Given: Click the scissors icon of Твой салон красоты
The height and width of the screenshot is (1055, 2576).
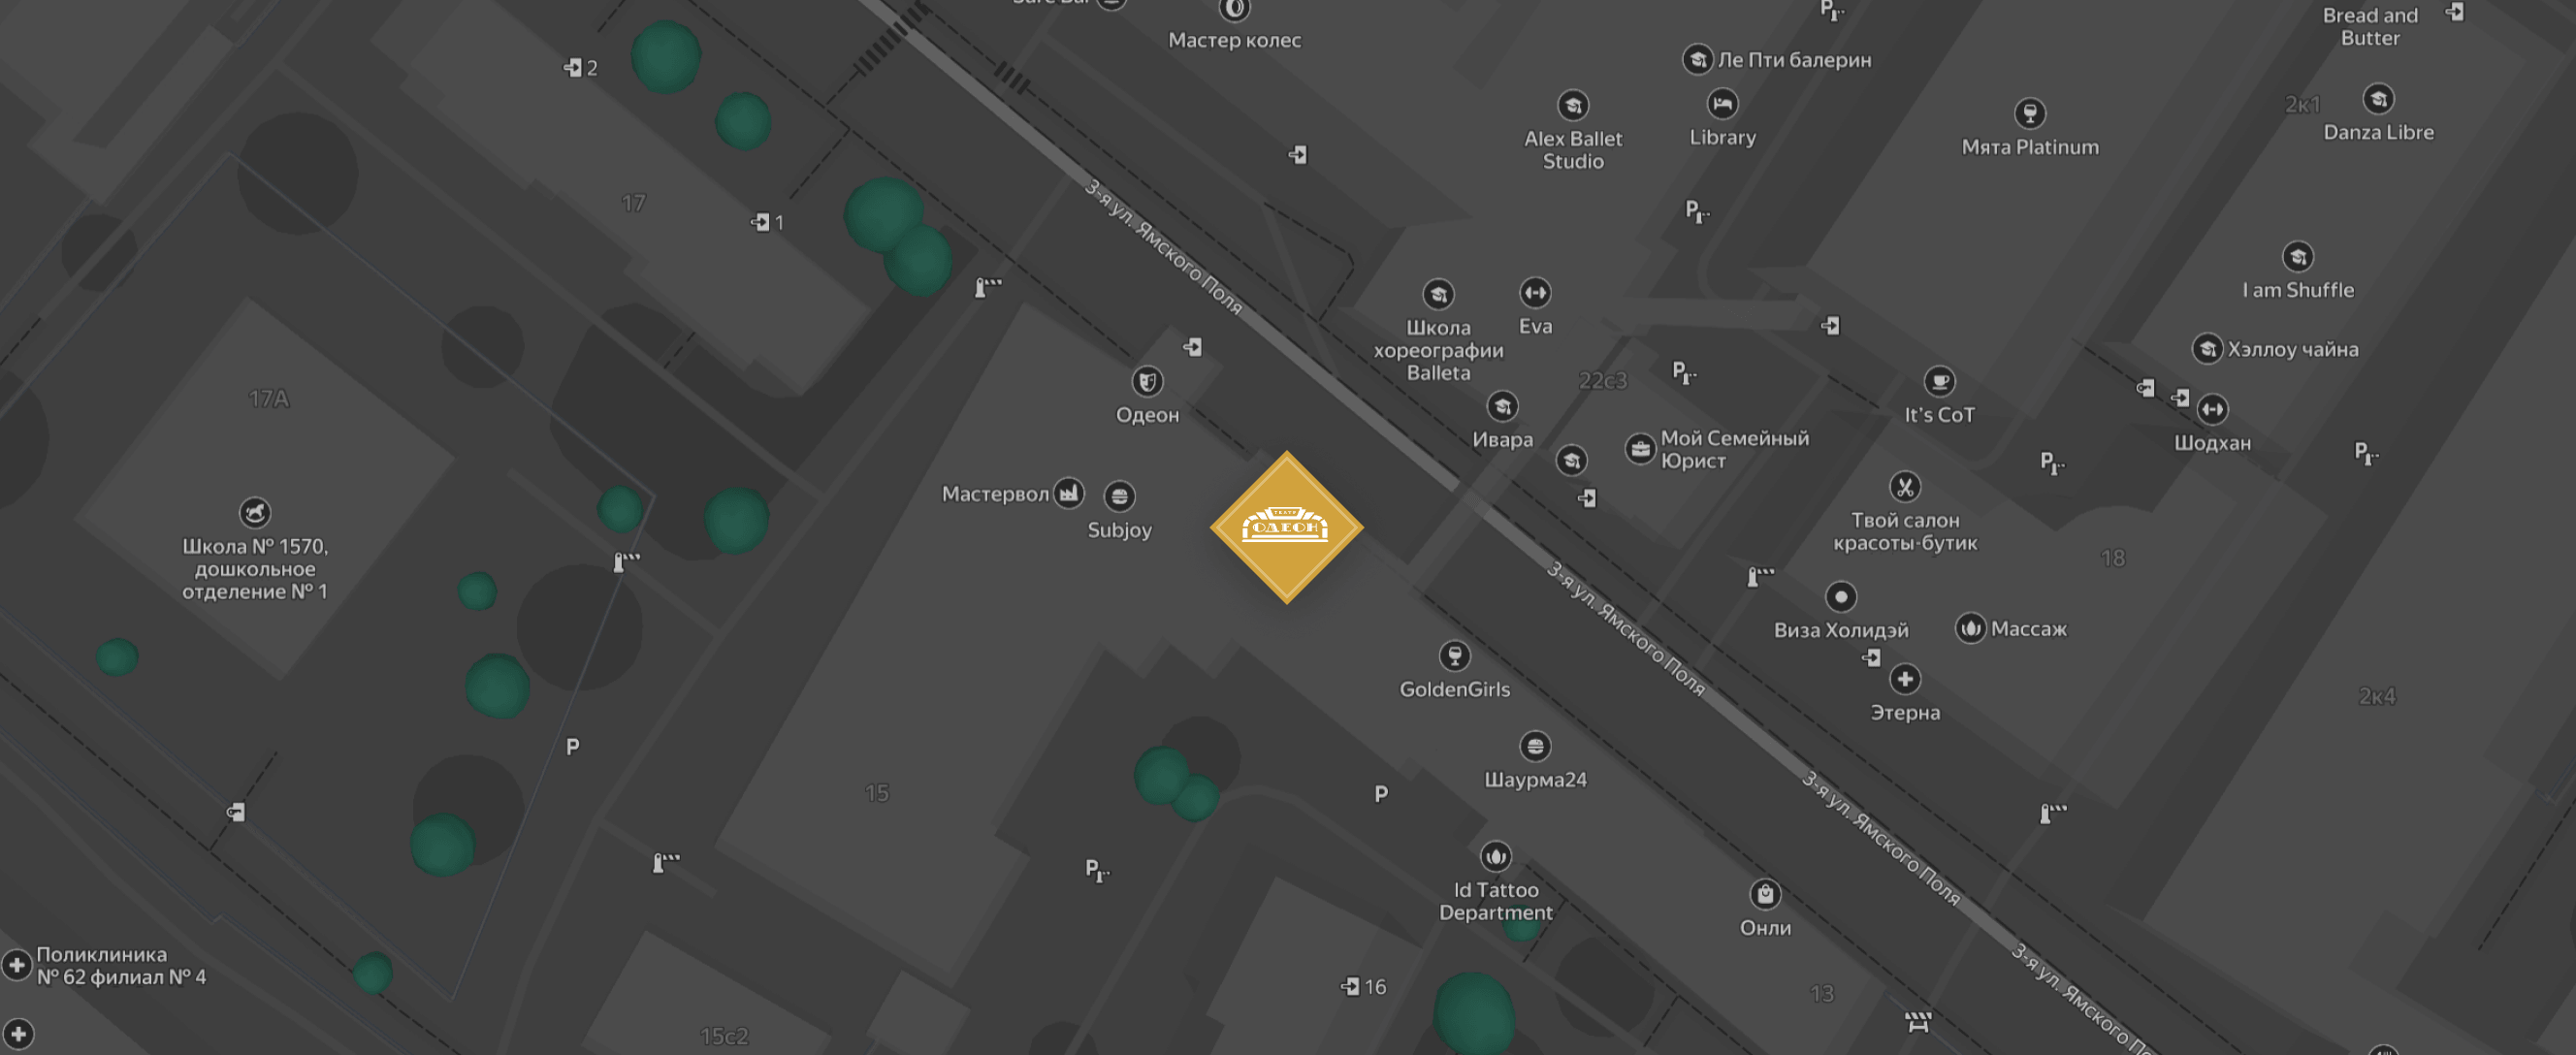Looking at the screenshot, I should pos(1905,487).
